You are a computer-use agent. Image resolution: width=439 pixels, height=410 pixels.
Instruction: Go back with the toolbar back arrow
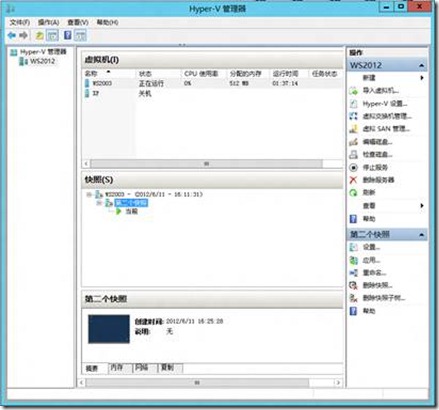(x=12, y=35)
